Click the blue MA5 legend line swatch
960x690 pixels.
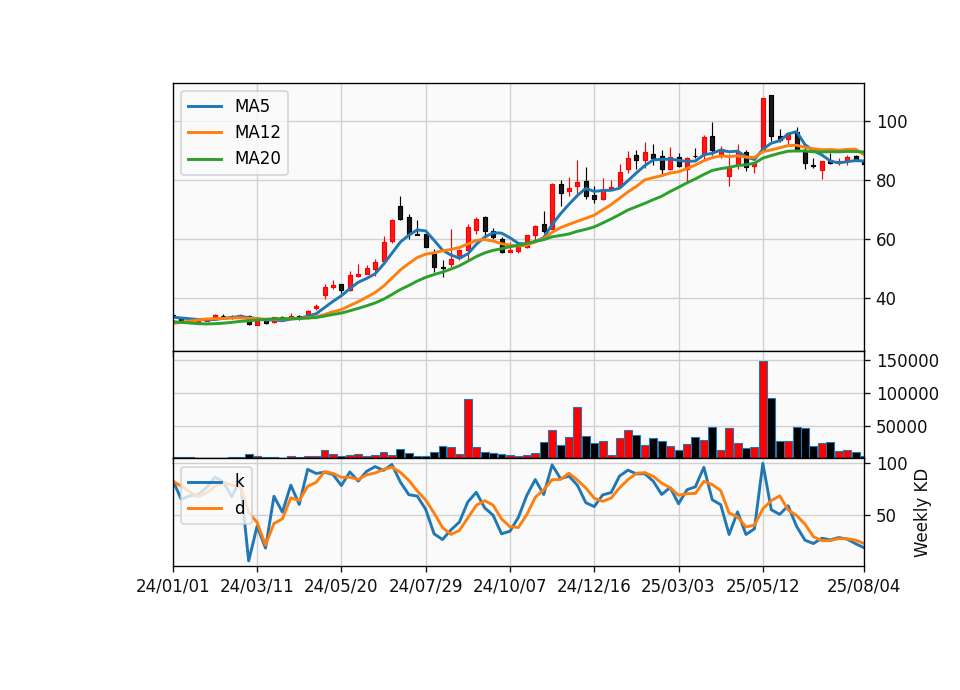coord(205,107)
